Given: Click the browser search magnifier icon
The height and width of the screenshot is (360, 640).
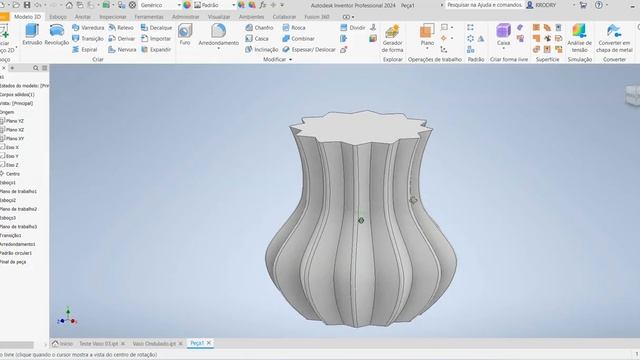Looking at the screenshot, I should click(36, 68).
